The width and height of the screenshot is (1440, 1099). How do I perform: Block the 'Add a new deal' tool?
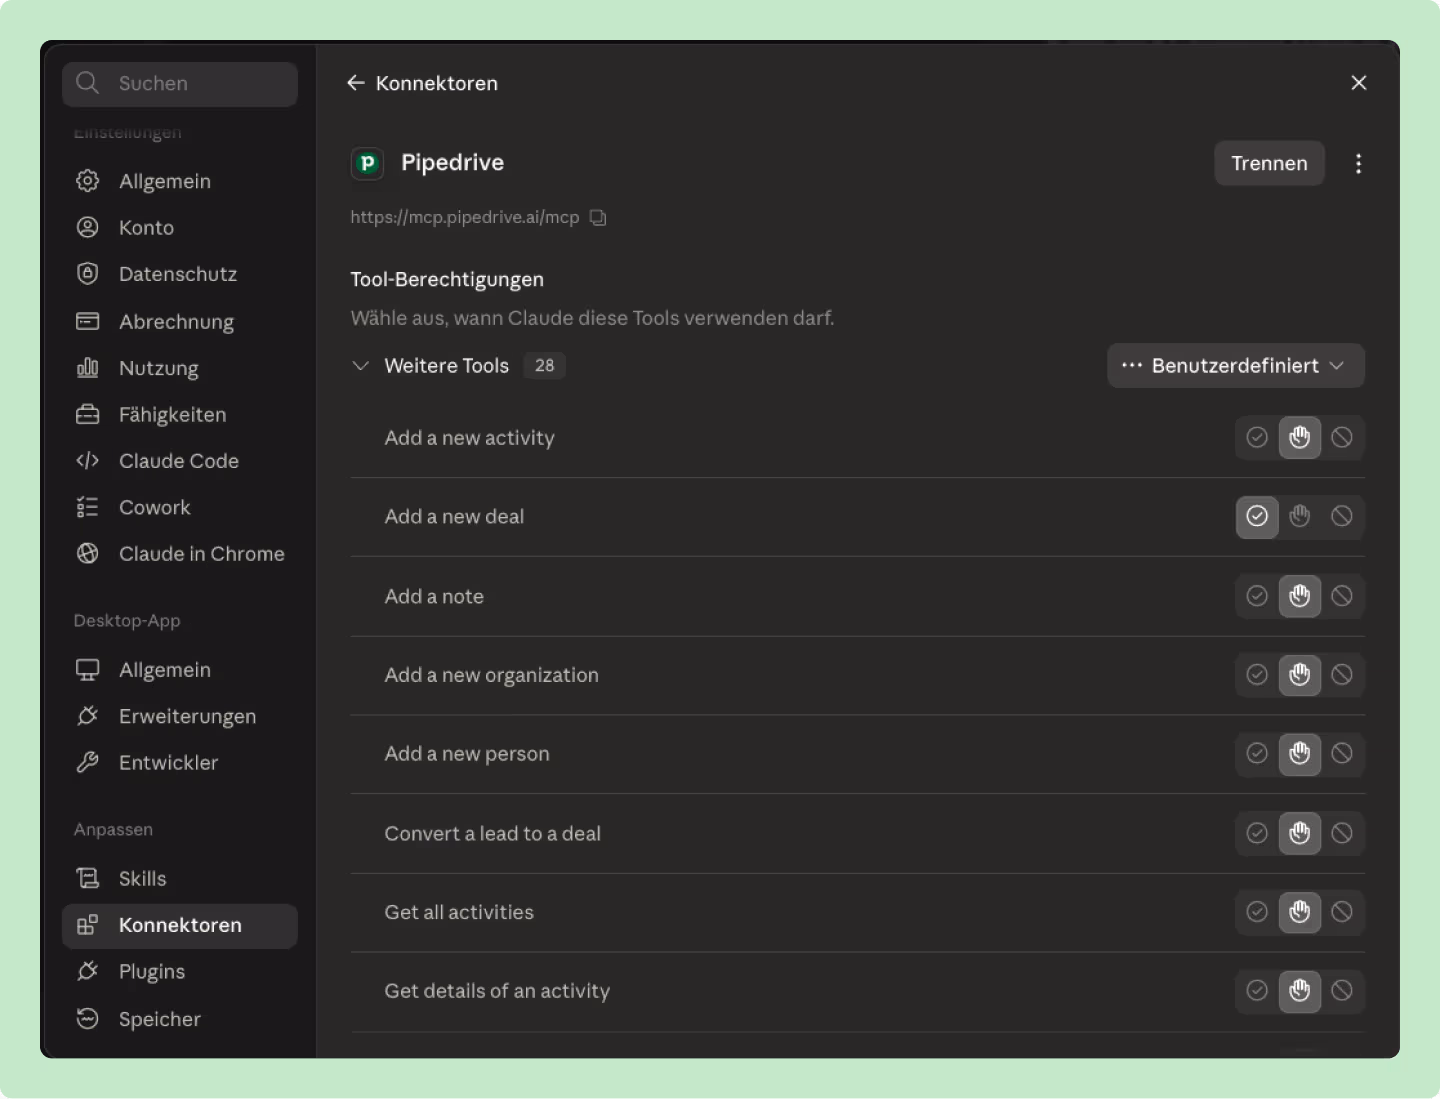[x=1342, y=516]
